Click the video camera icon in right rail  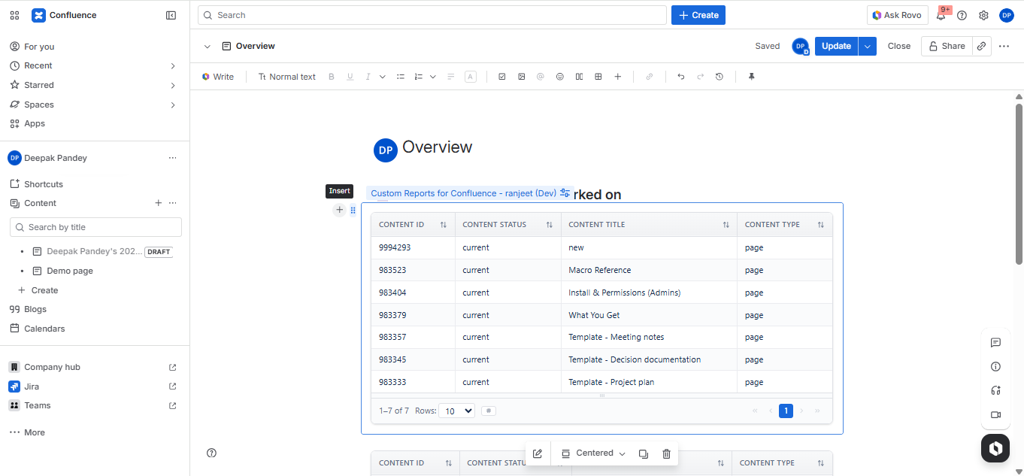coord(995,415)
